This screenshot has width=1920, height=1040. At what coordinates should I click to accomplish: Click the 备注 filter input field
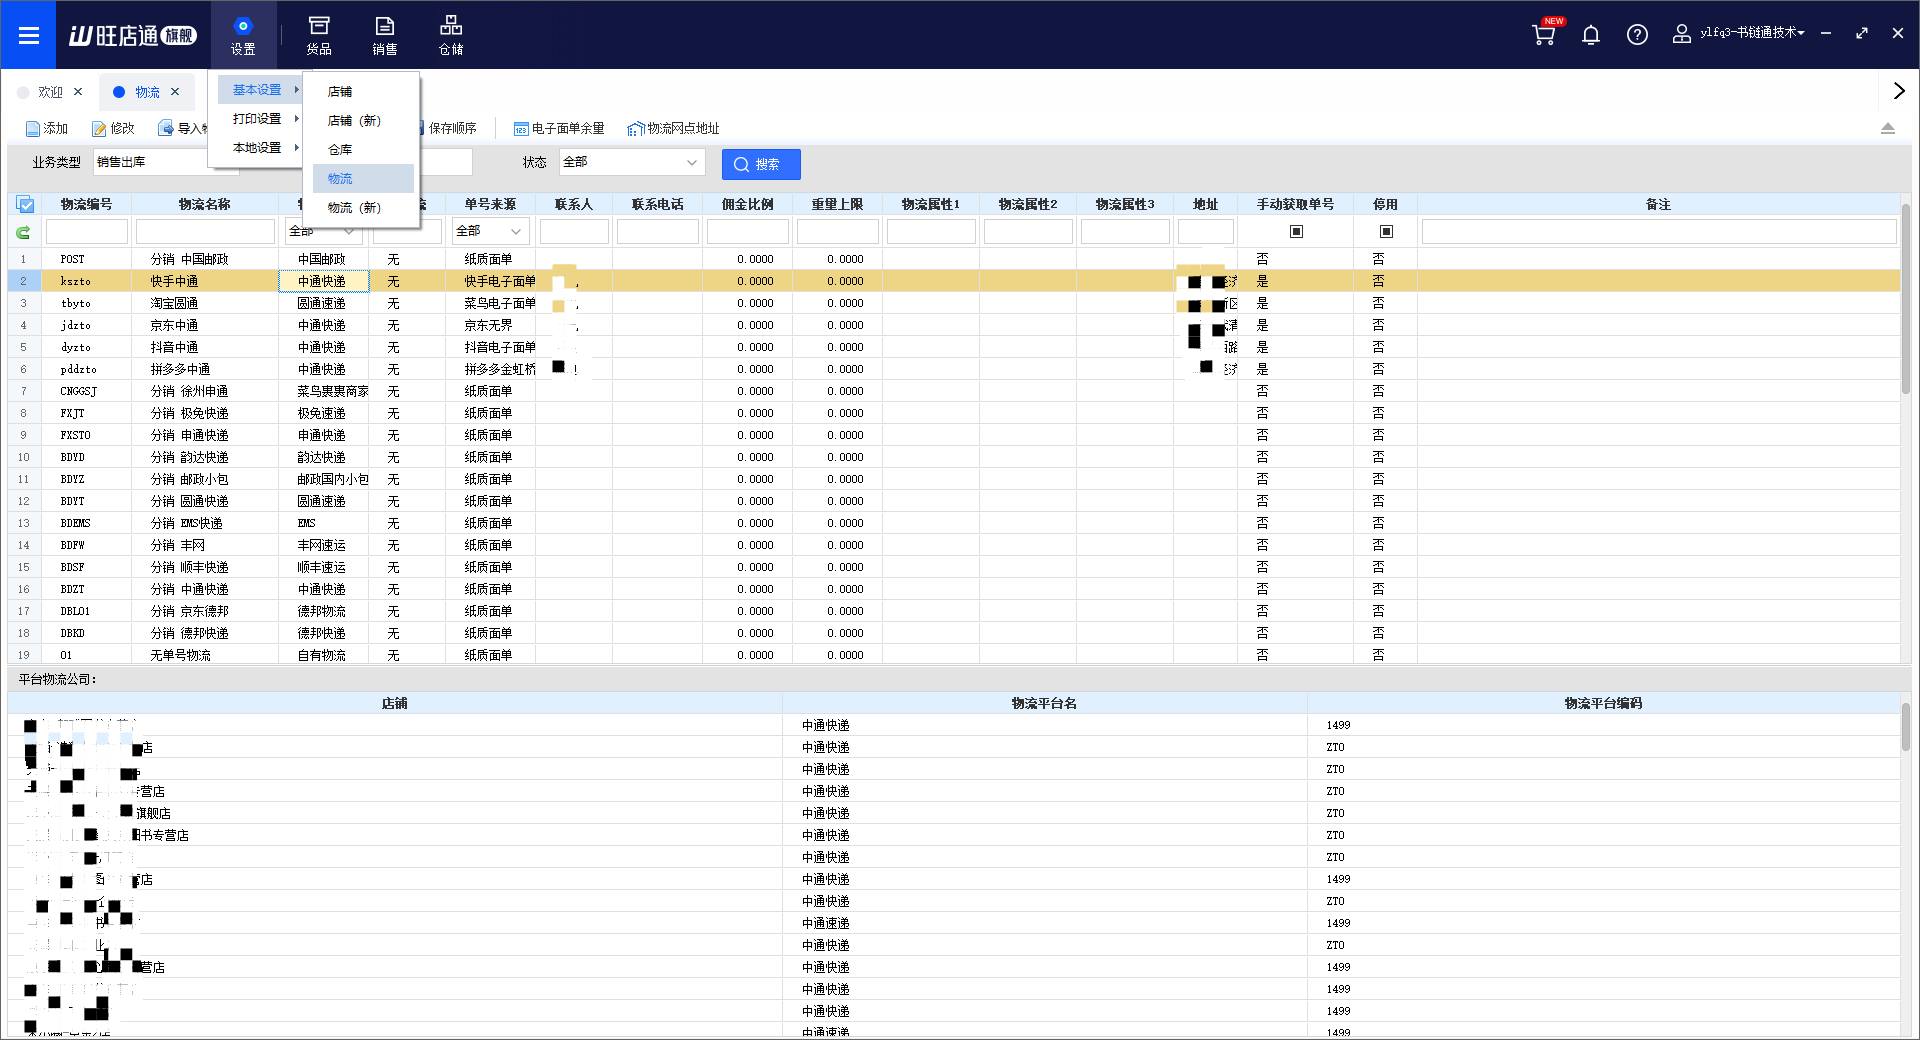[x=1659, y=232]
